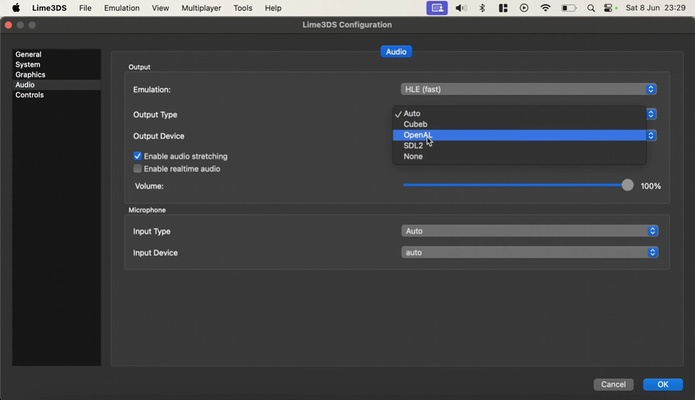Click the Volume slider handle

[627, 185]
